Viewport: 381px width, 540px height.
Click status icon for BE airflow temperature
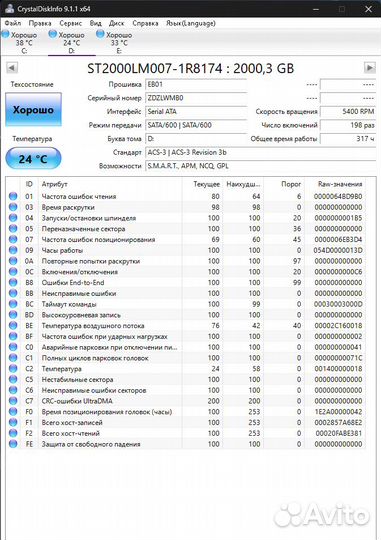(x=13, y=325)
